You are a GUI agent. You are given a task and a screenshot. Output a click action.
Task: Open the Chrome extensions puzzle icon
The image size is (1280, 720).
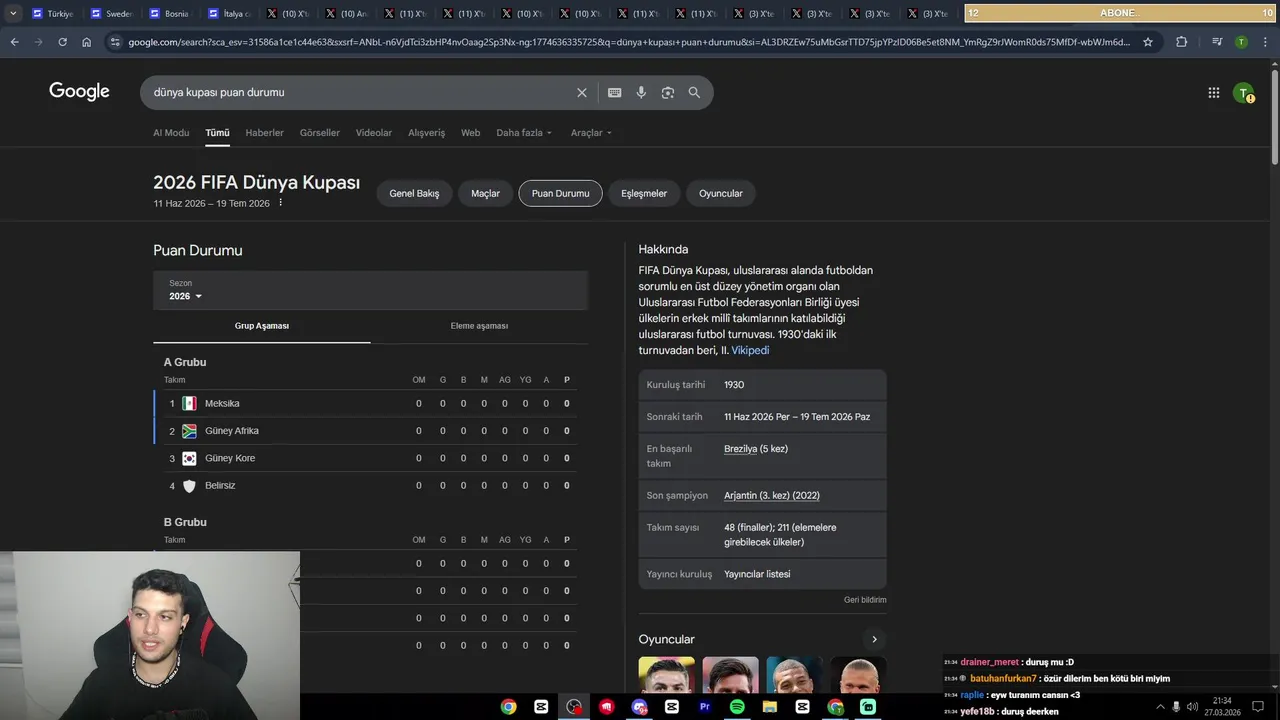pyautogui.click(x=1182, y=42)
